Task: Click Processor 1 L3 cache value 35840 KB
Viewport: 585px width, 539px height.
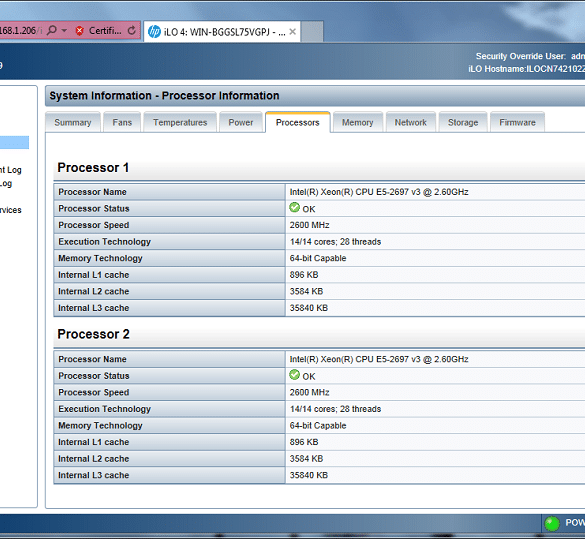Action: 309,308
